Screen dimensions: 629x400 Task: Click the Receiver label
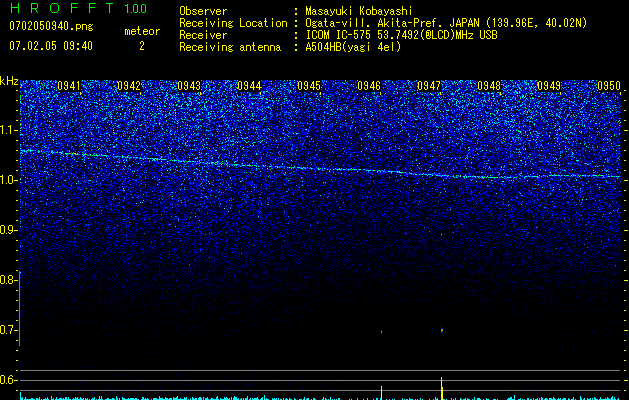coord(203,35)
